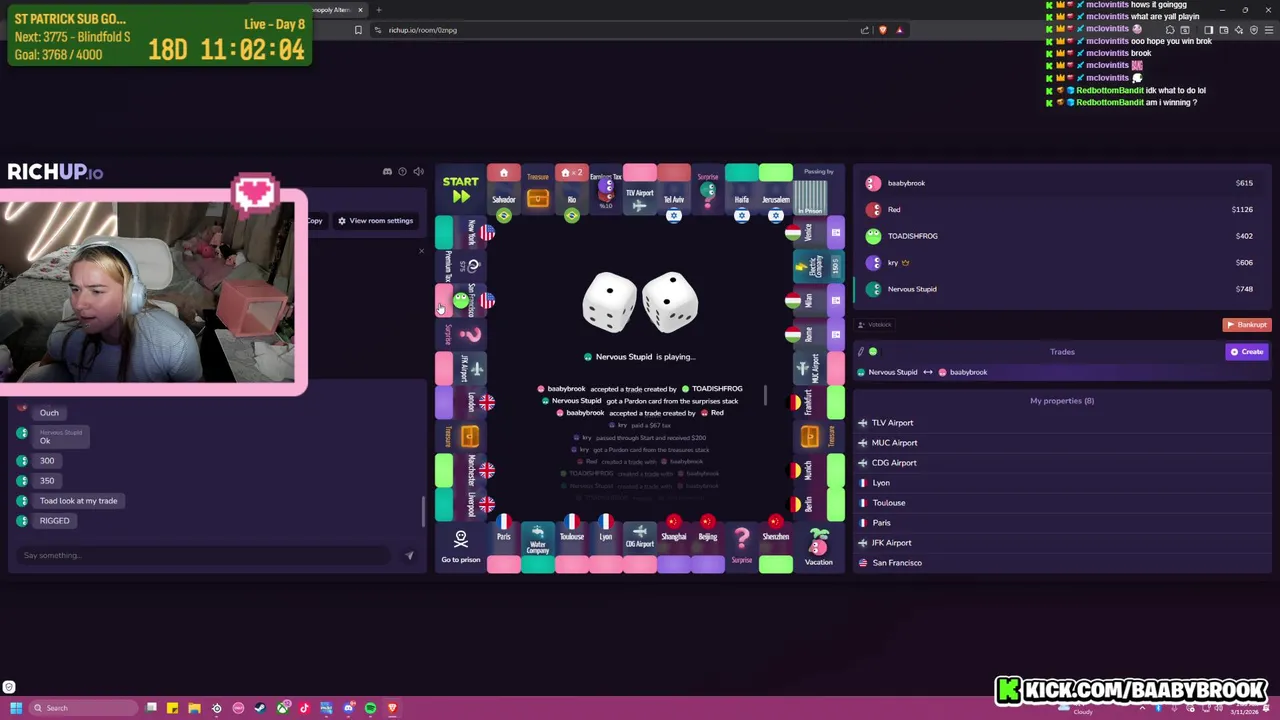This screenshot has width=1280, height=720.
Task: Open the Nervous Stupid and baabybrook trade
Action: [x=1062, y=372]
